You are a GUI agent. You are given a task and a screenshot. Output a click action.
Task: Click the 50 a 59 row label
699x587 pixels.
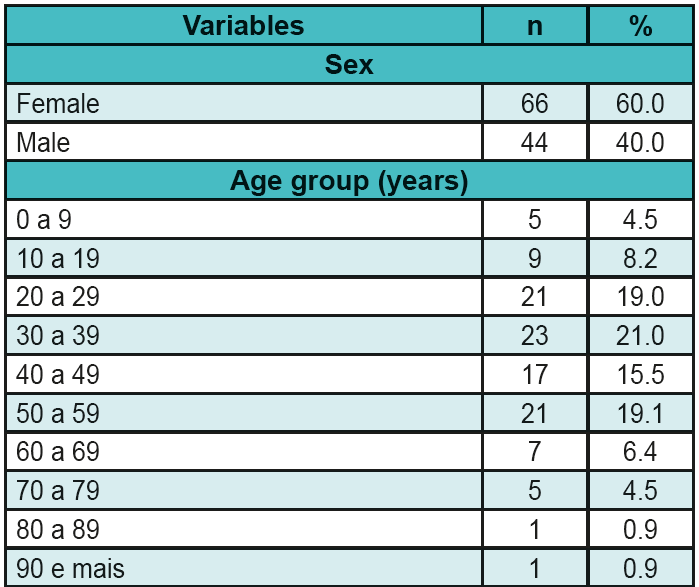tap(58, 414)
